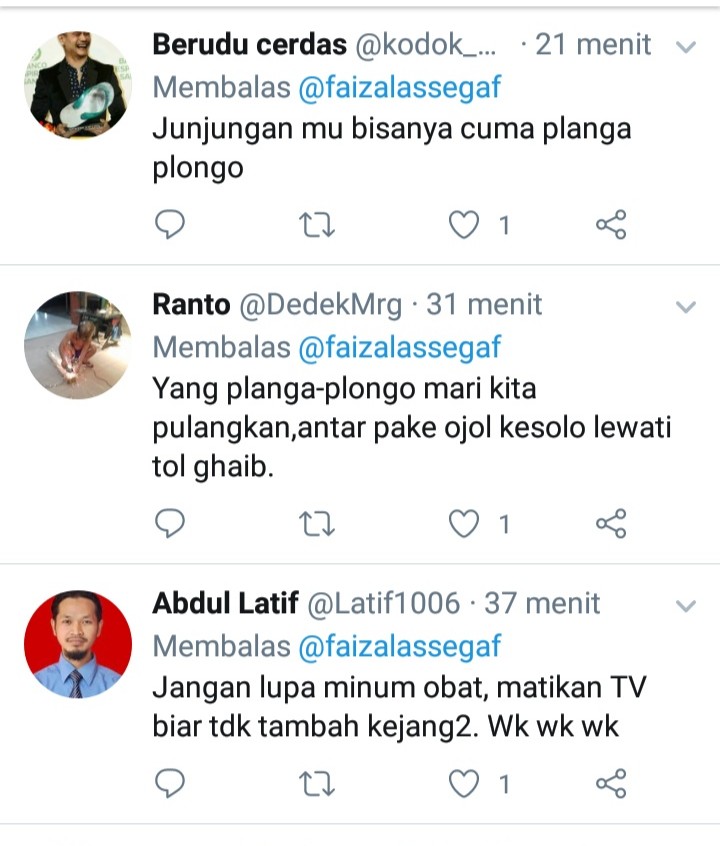The width and height of the screenshot is (720, 846).
Task: Share the Berudu cerdas tweet
Action: [611, 224]
